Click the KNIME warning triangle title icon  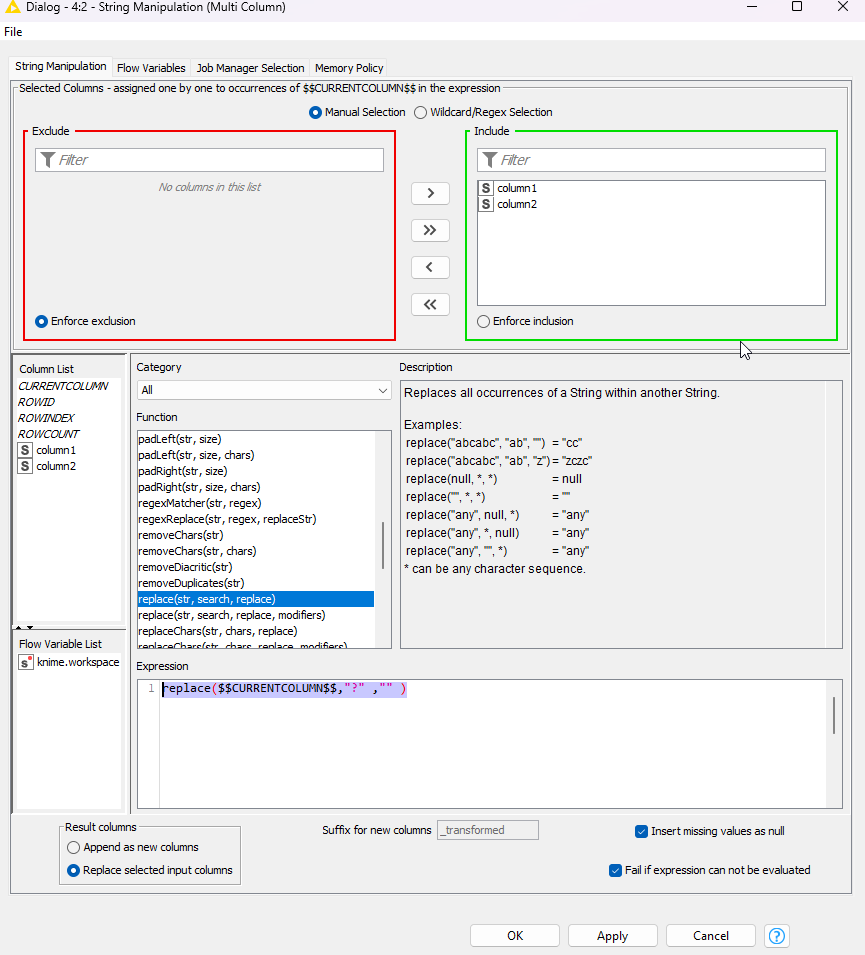(x=12, y=7)
